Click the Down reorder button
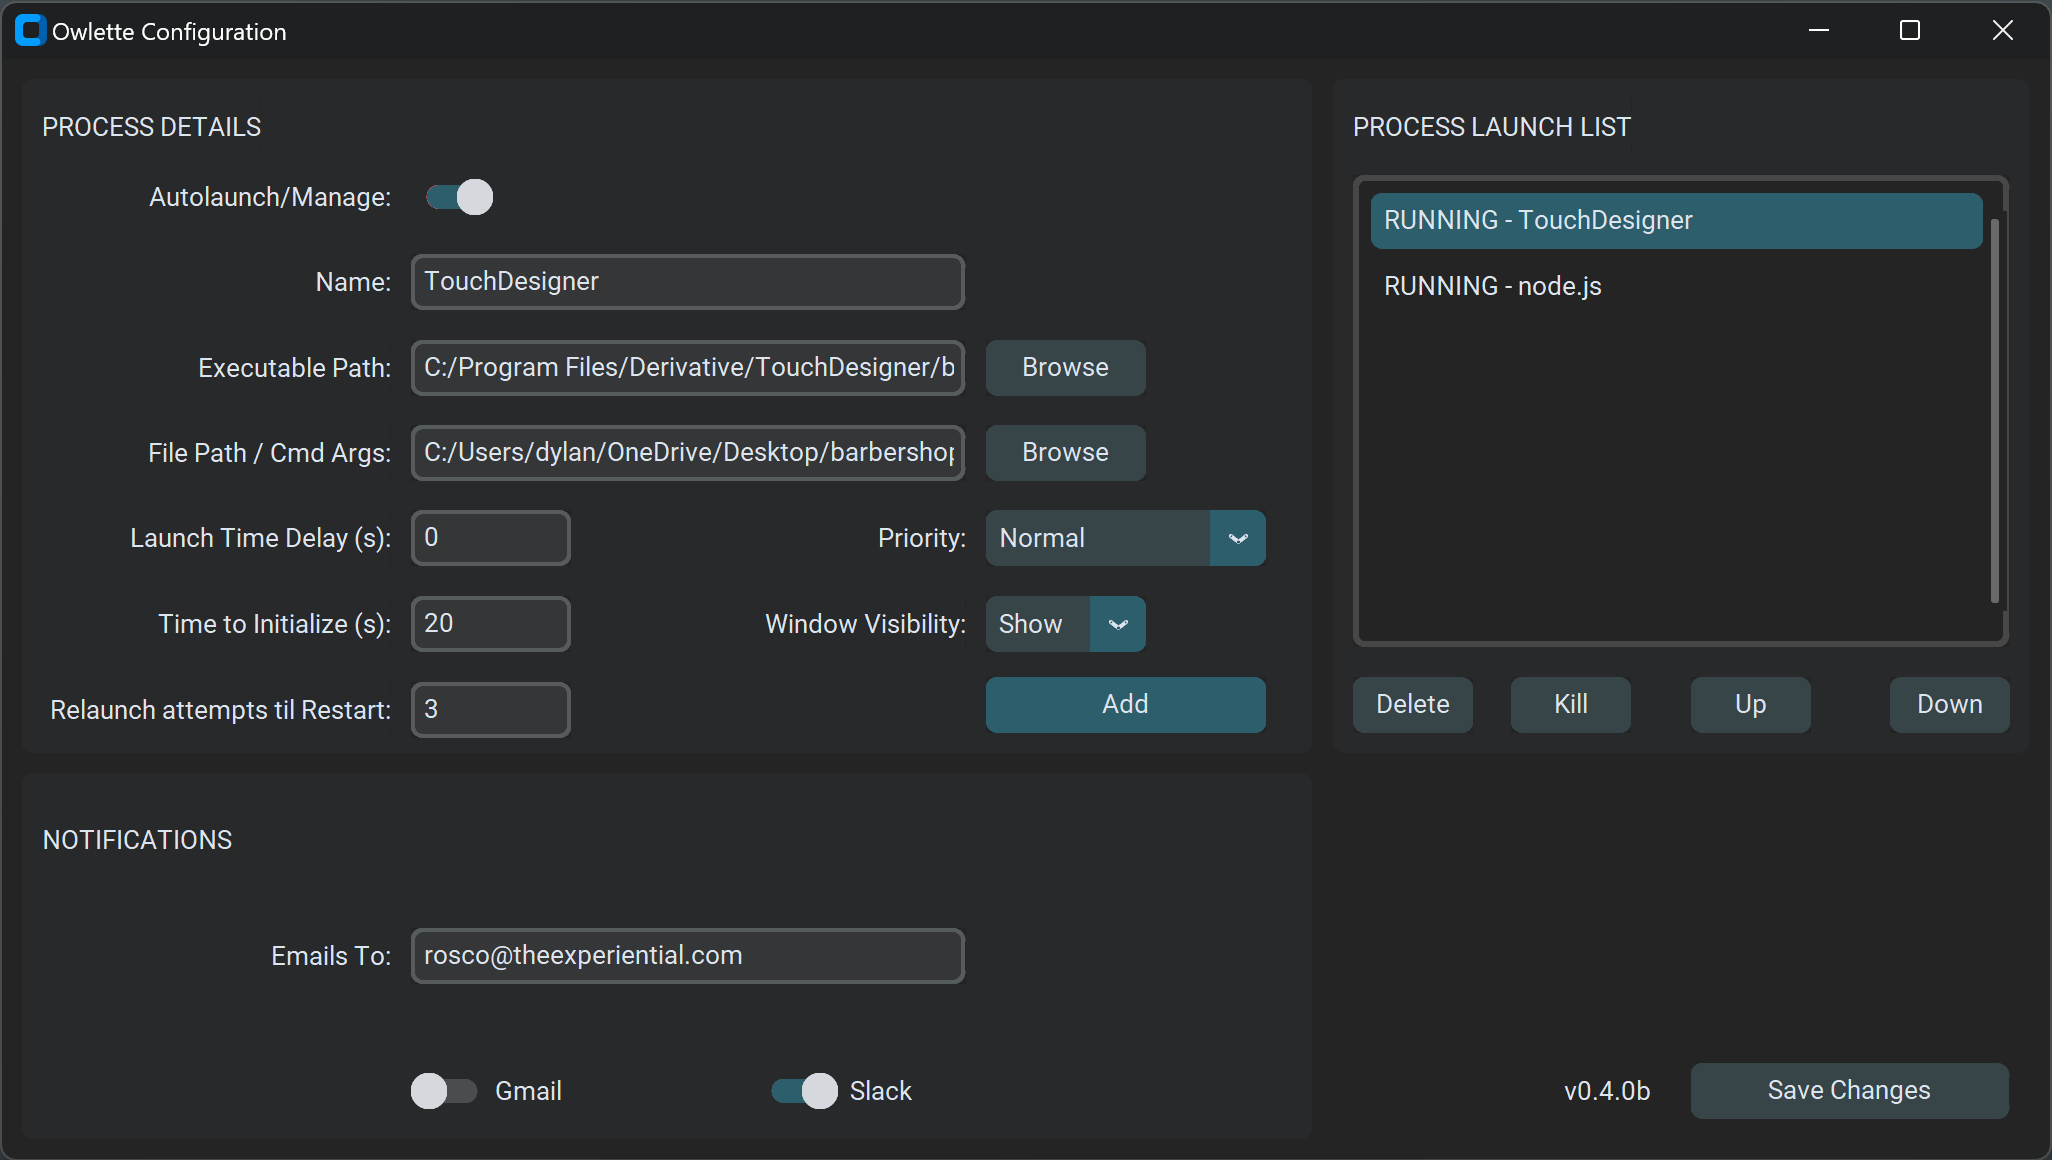 click(x=1949, y=703)
